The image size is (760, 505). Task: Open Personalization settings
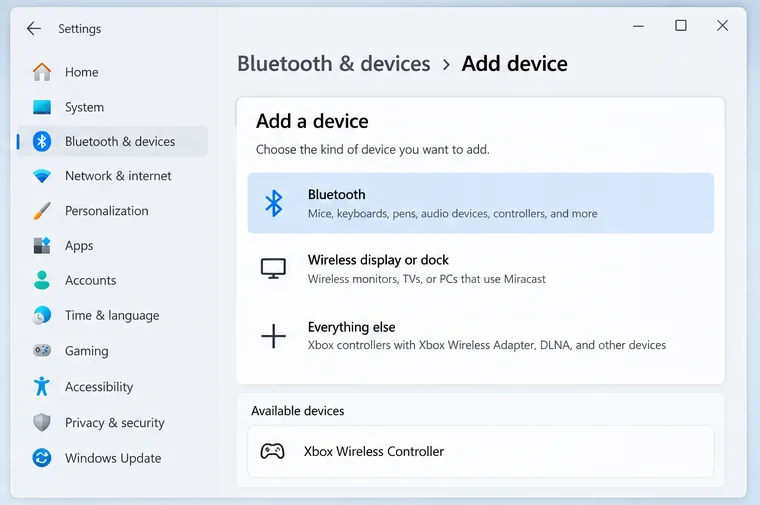click(x=113, y=211)
